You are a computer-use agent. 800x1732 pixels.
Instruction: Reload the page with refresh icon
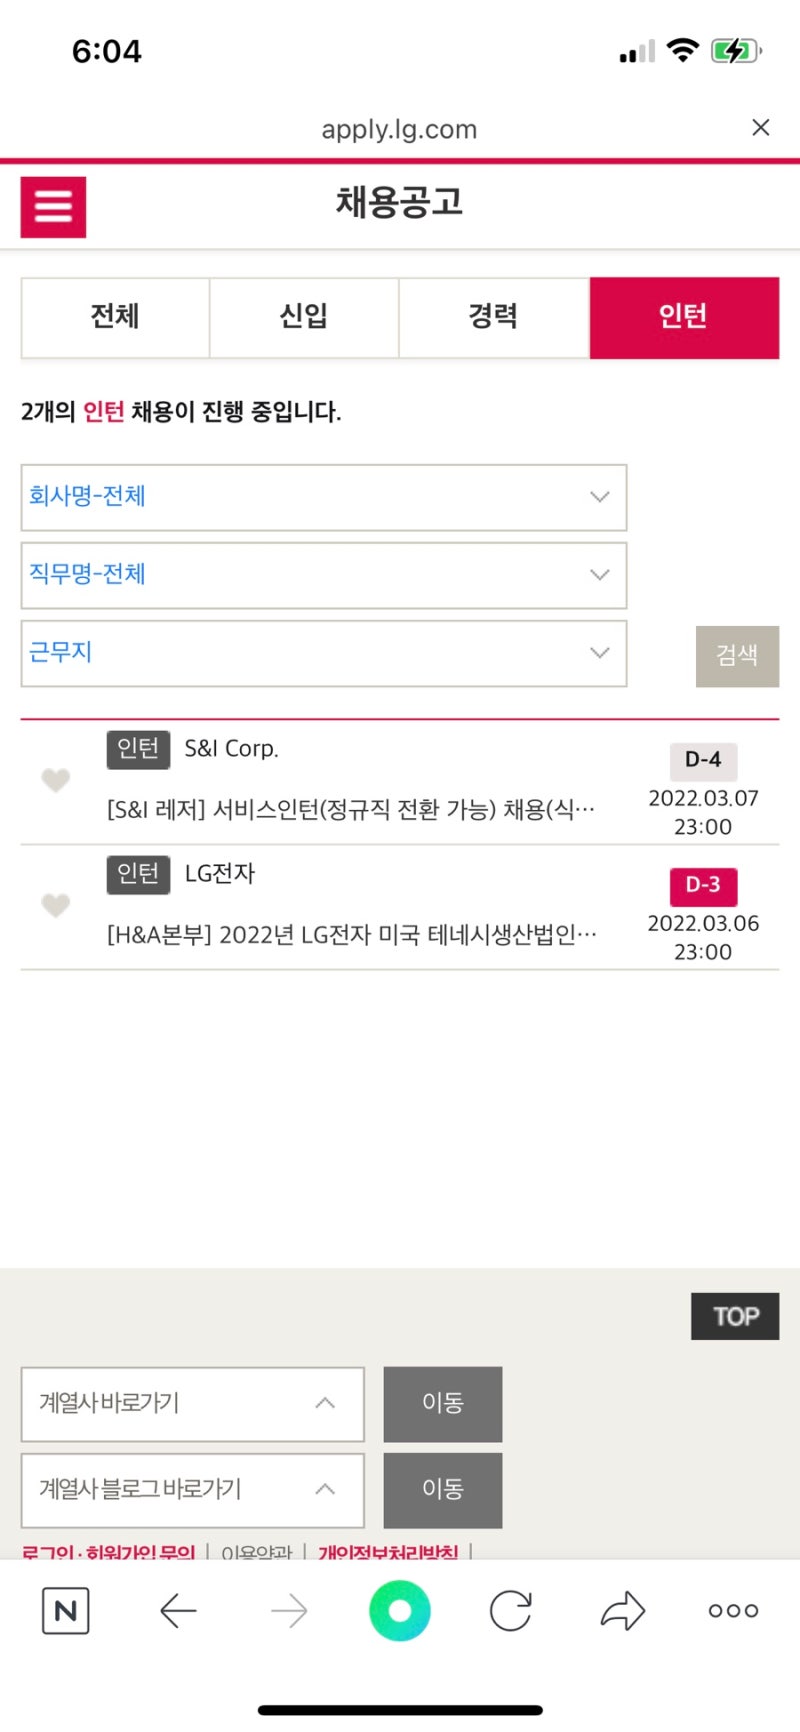[510, 1611]
